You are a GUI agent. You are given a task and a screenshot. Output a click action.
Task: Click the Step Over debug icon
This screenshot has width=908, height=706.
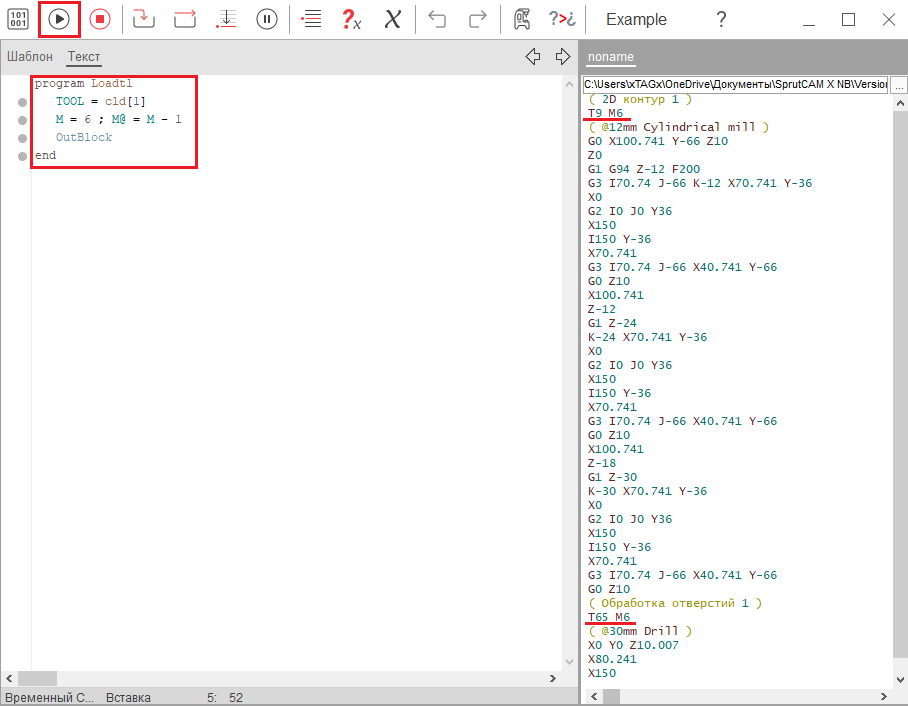tap(185, 19)
